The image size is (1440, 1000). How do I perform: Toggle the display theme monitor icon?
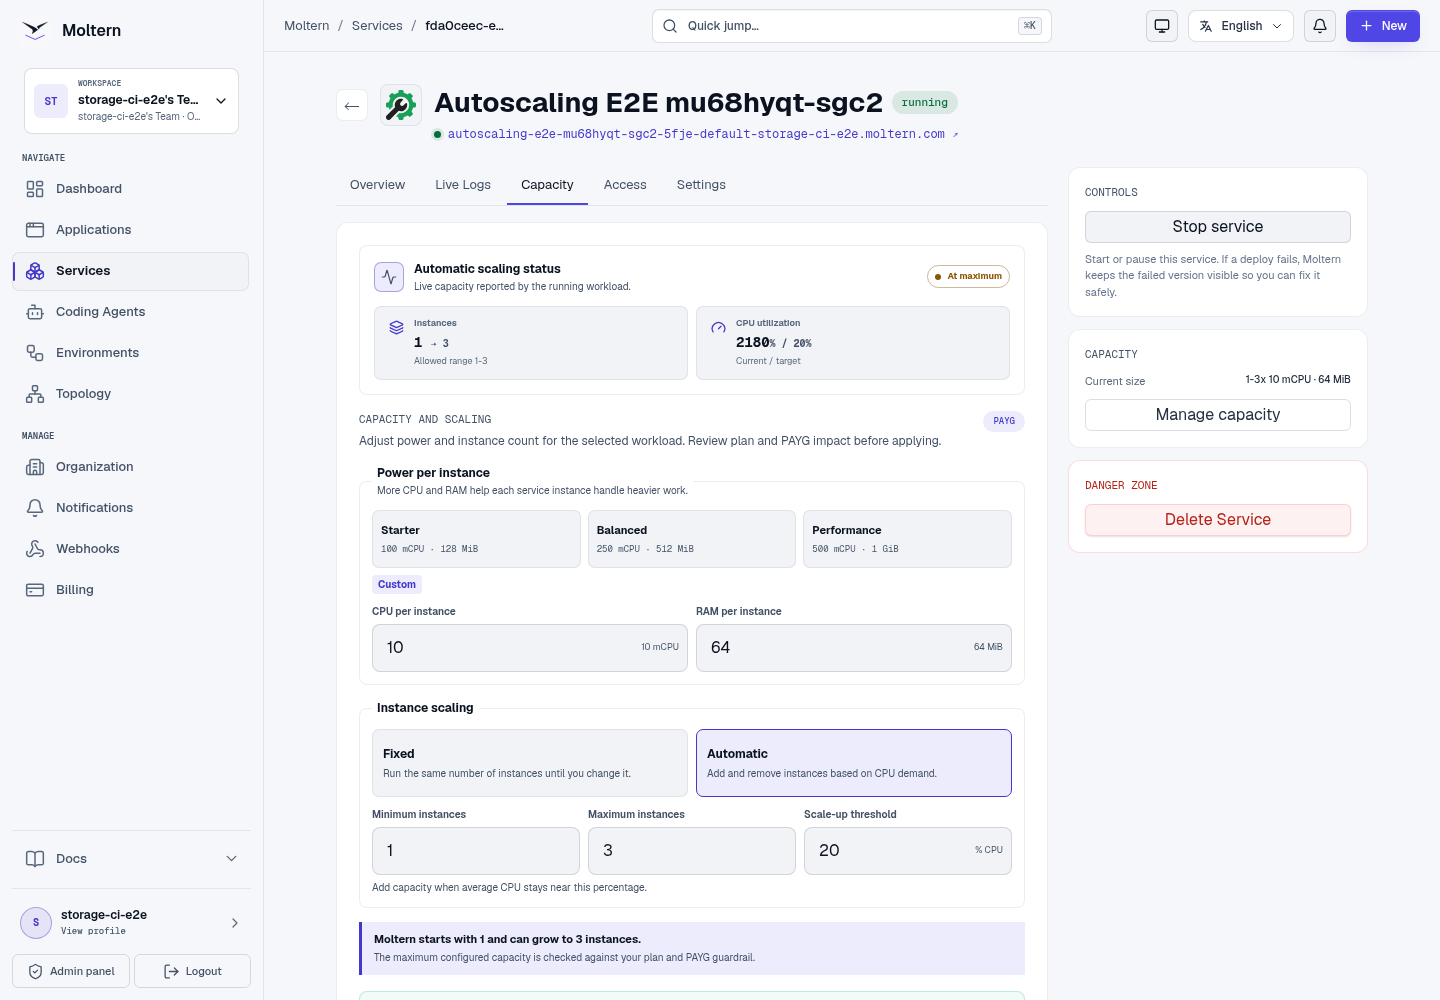[1162, 26]
